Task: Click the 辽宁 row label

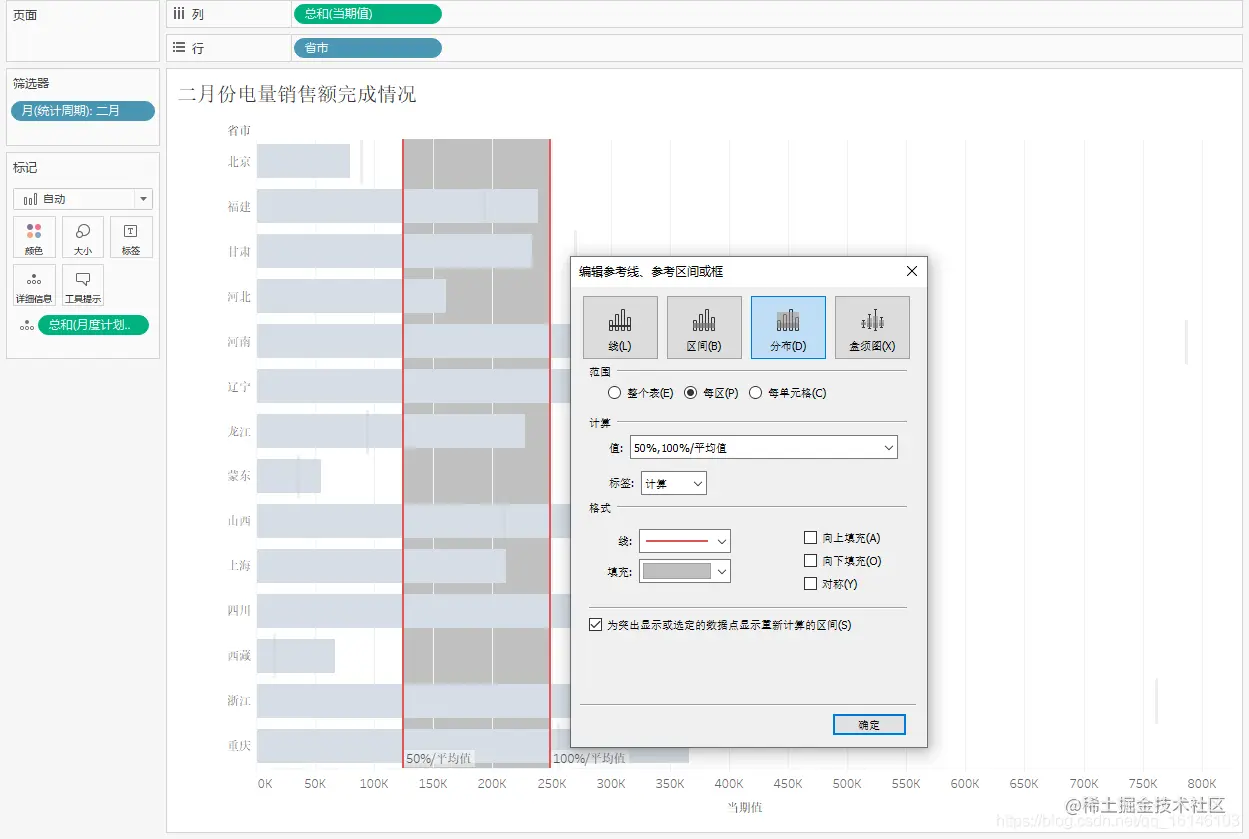Action: click(x=239, y=386)
